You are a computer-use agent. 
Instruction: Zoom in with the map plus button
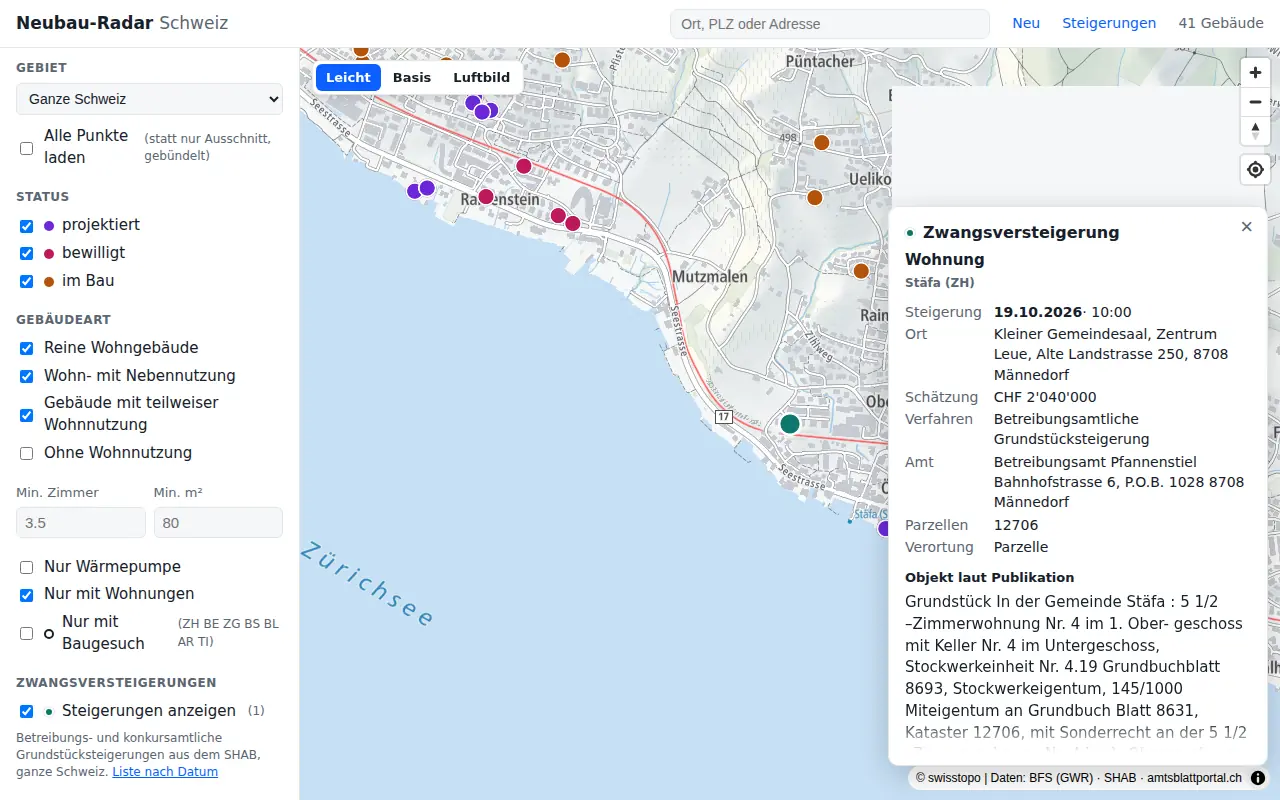point(1255,73)
